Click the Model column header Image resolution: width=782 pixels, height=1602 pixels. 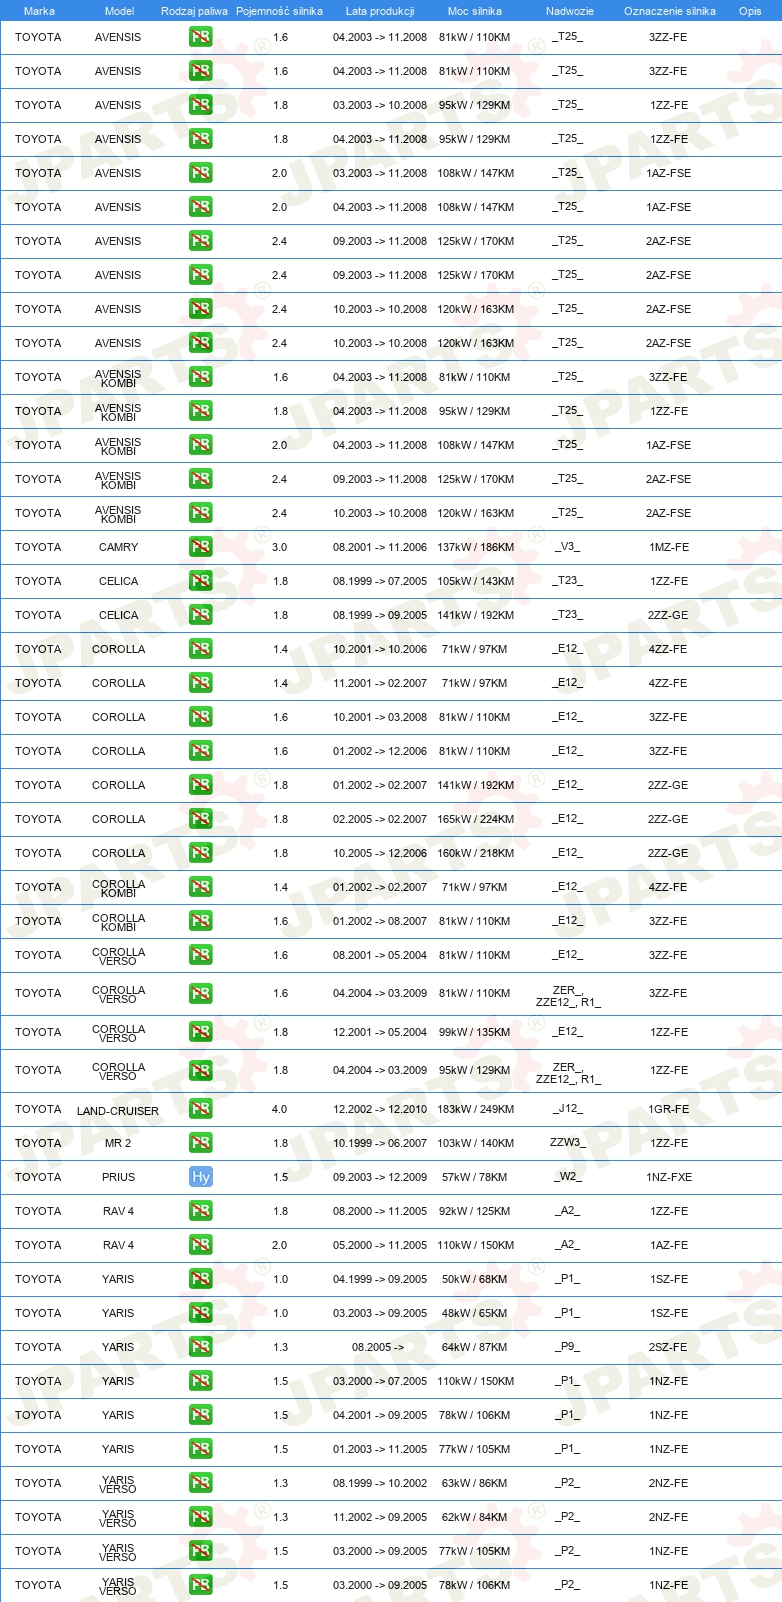119,11
